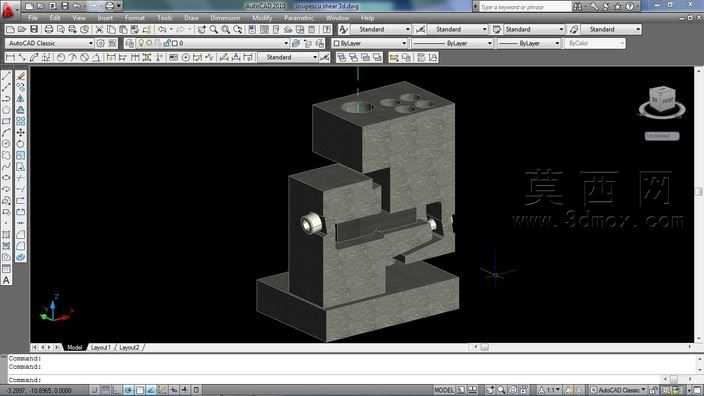Open the Draw menu
This screenshot has height=396, width=704.
pyautogui.click(x=191, y=18)
